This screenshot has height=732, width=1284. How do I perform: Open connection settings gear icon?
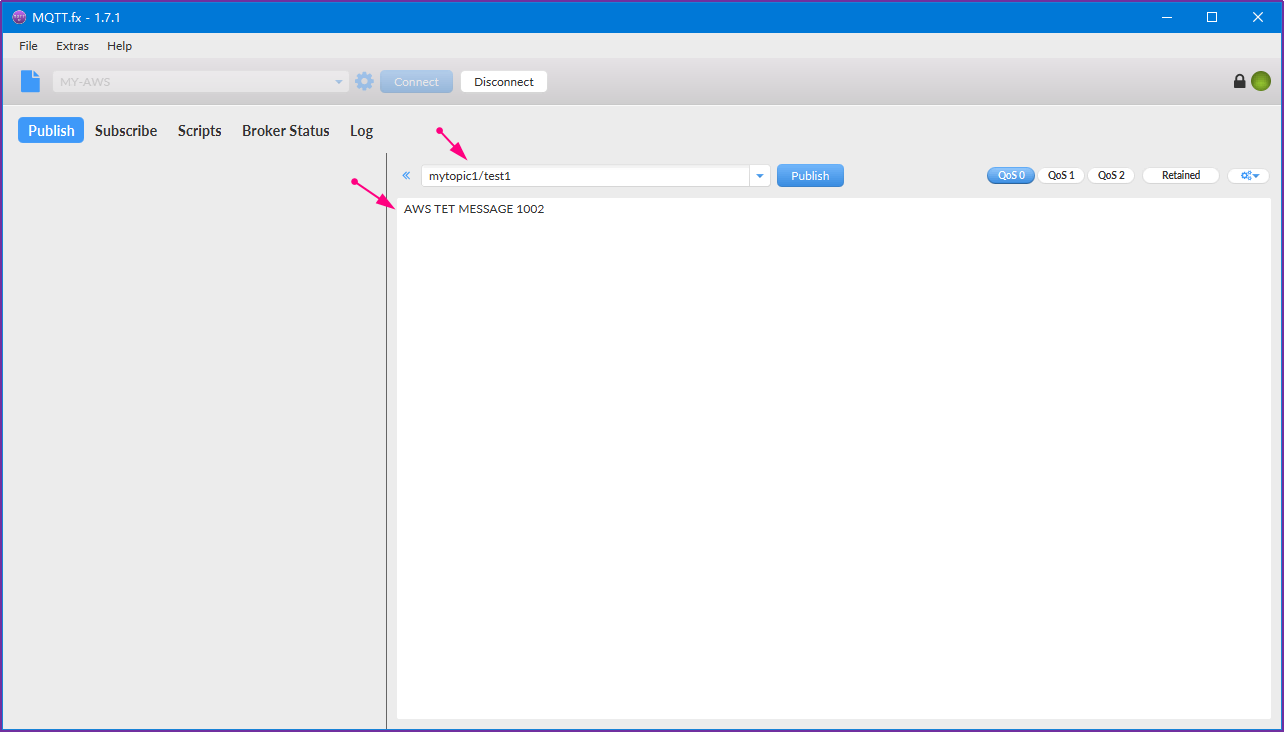[364, 82]
